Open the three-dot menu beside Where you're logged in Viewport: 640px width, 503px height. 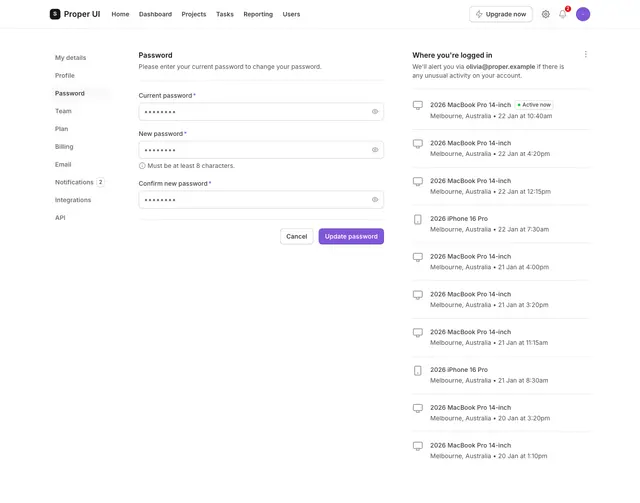[x=585, y=54]
